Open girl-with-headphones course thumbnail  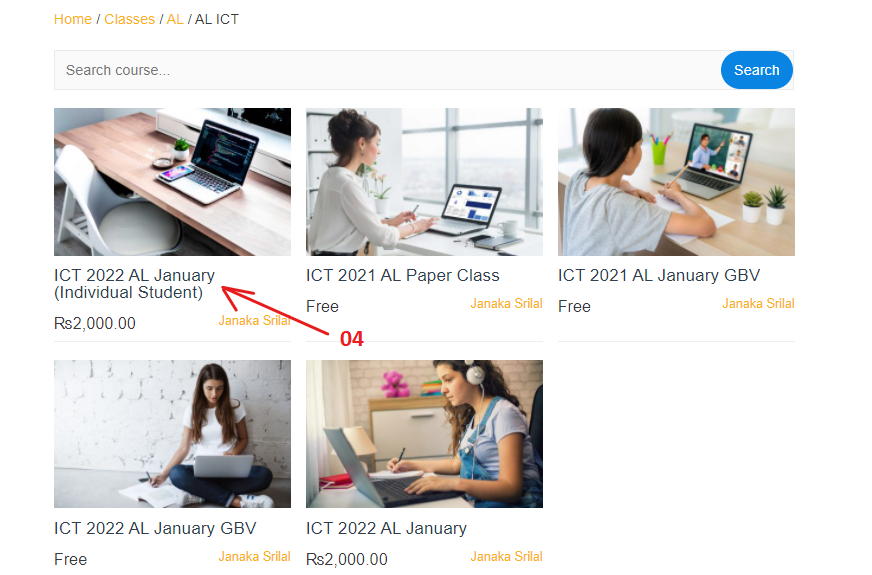pyautogui.click(x=424, y=434)
